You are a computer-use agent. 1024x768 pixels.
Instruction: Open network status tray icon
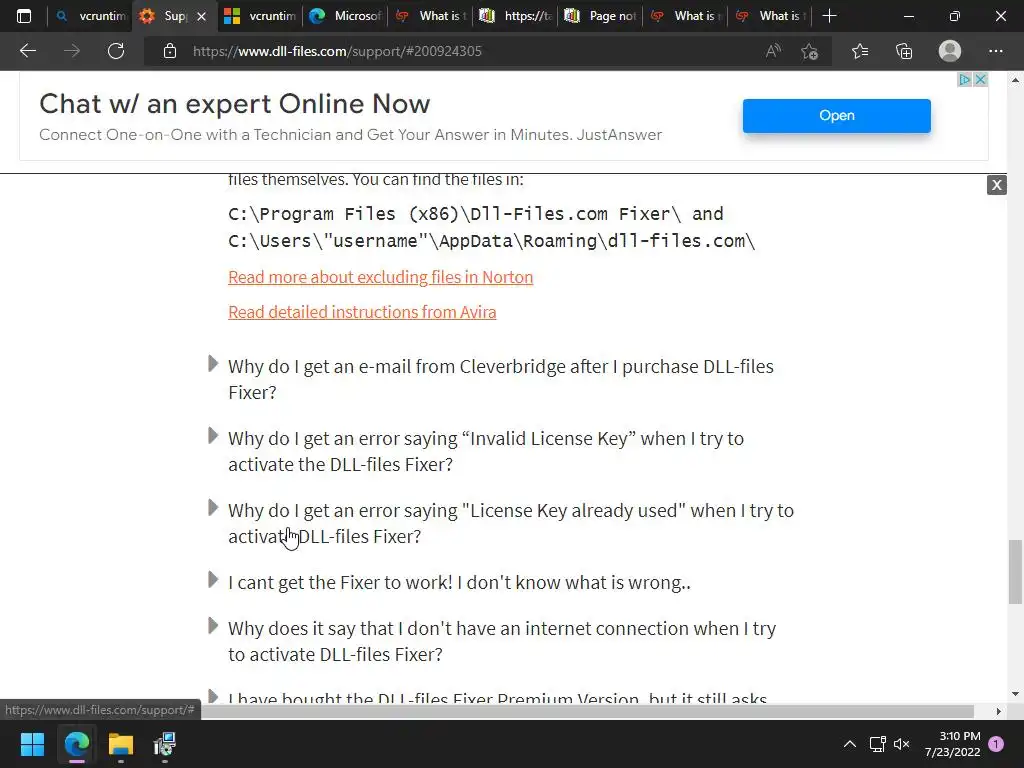(877, 744)
